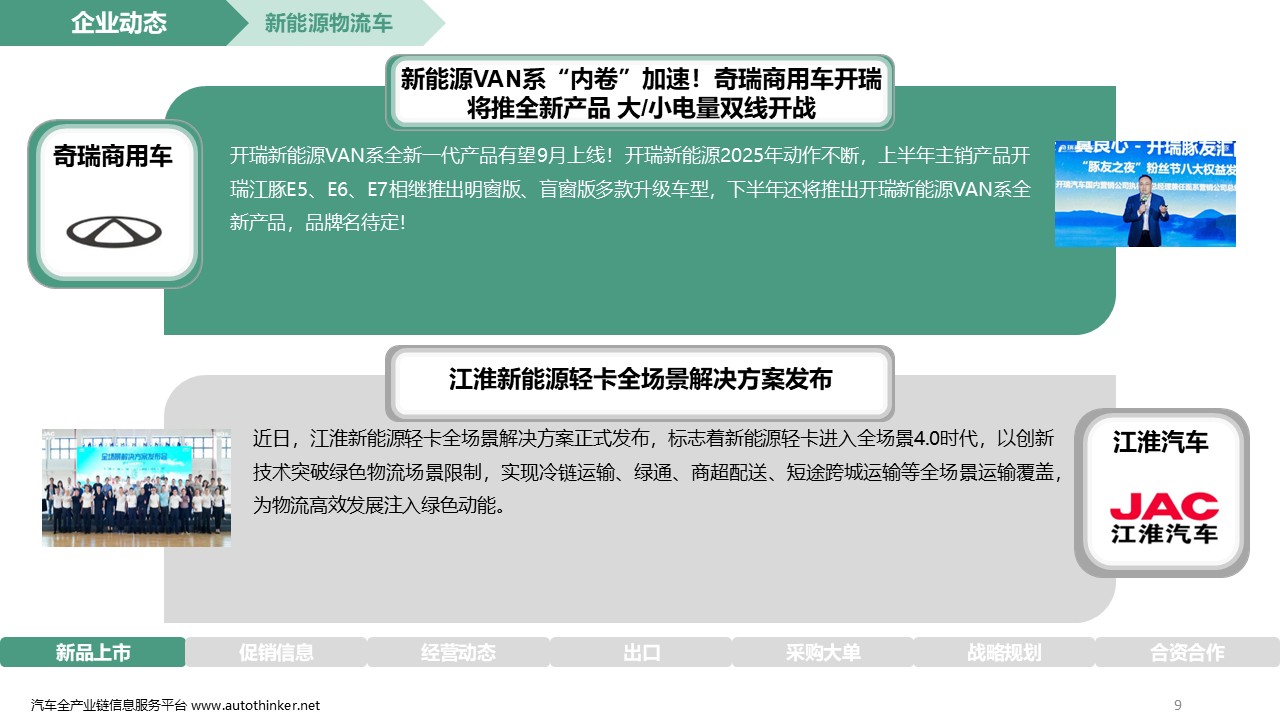Select the 新品上市 tab
The width and height of the screenshot is (1280, 720).
click(93, 653)
